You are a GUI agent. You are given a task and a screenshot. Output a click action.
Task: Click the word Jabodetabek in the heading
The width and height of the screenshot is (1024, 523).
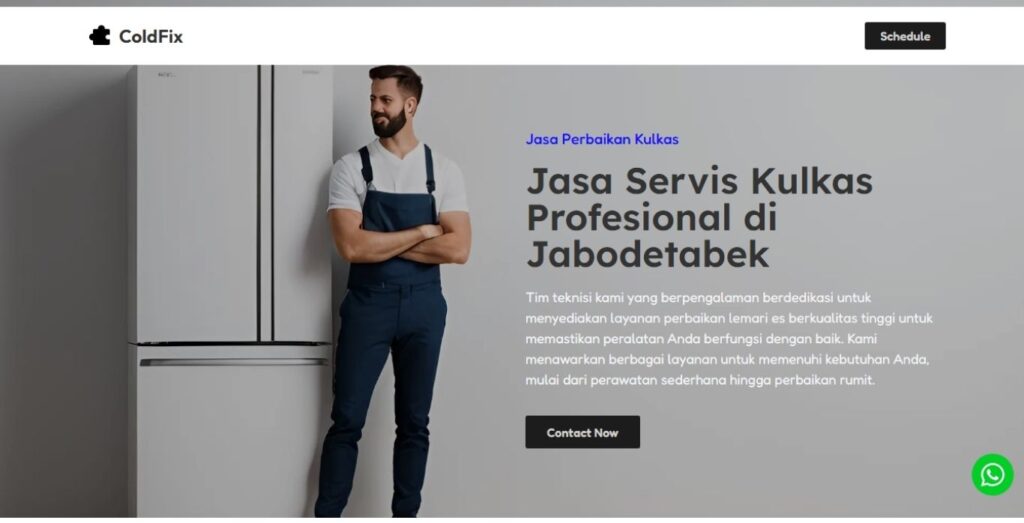pos(648,255)
